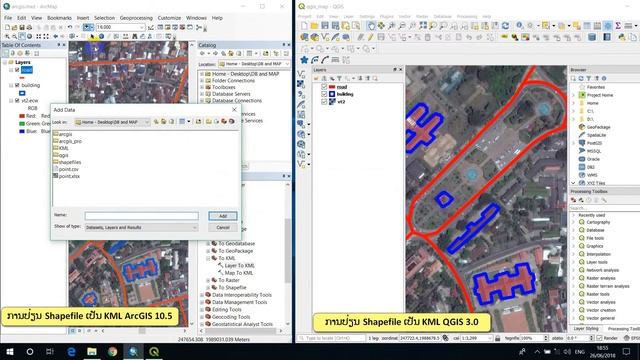Click the QGIS Statistical Summary sigma icon
This screenshot has width=640, height=360.
pyautogui.click(x=618, y=26)
